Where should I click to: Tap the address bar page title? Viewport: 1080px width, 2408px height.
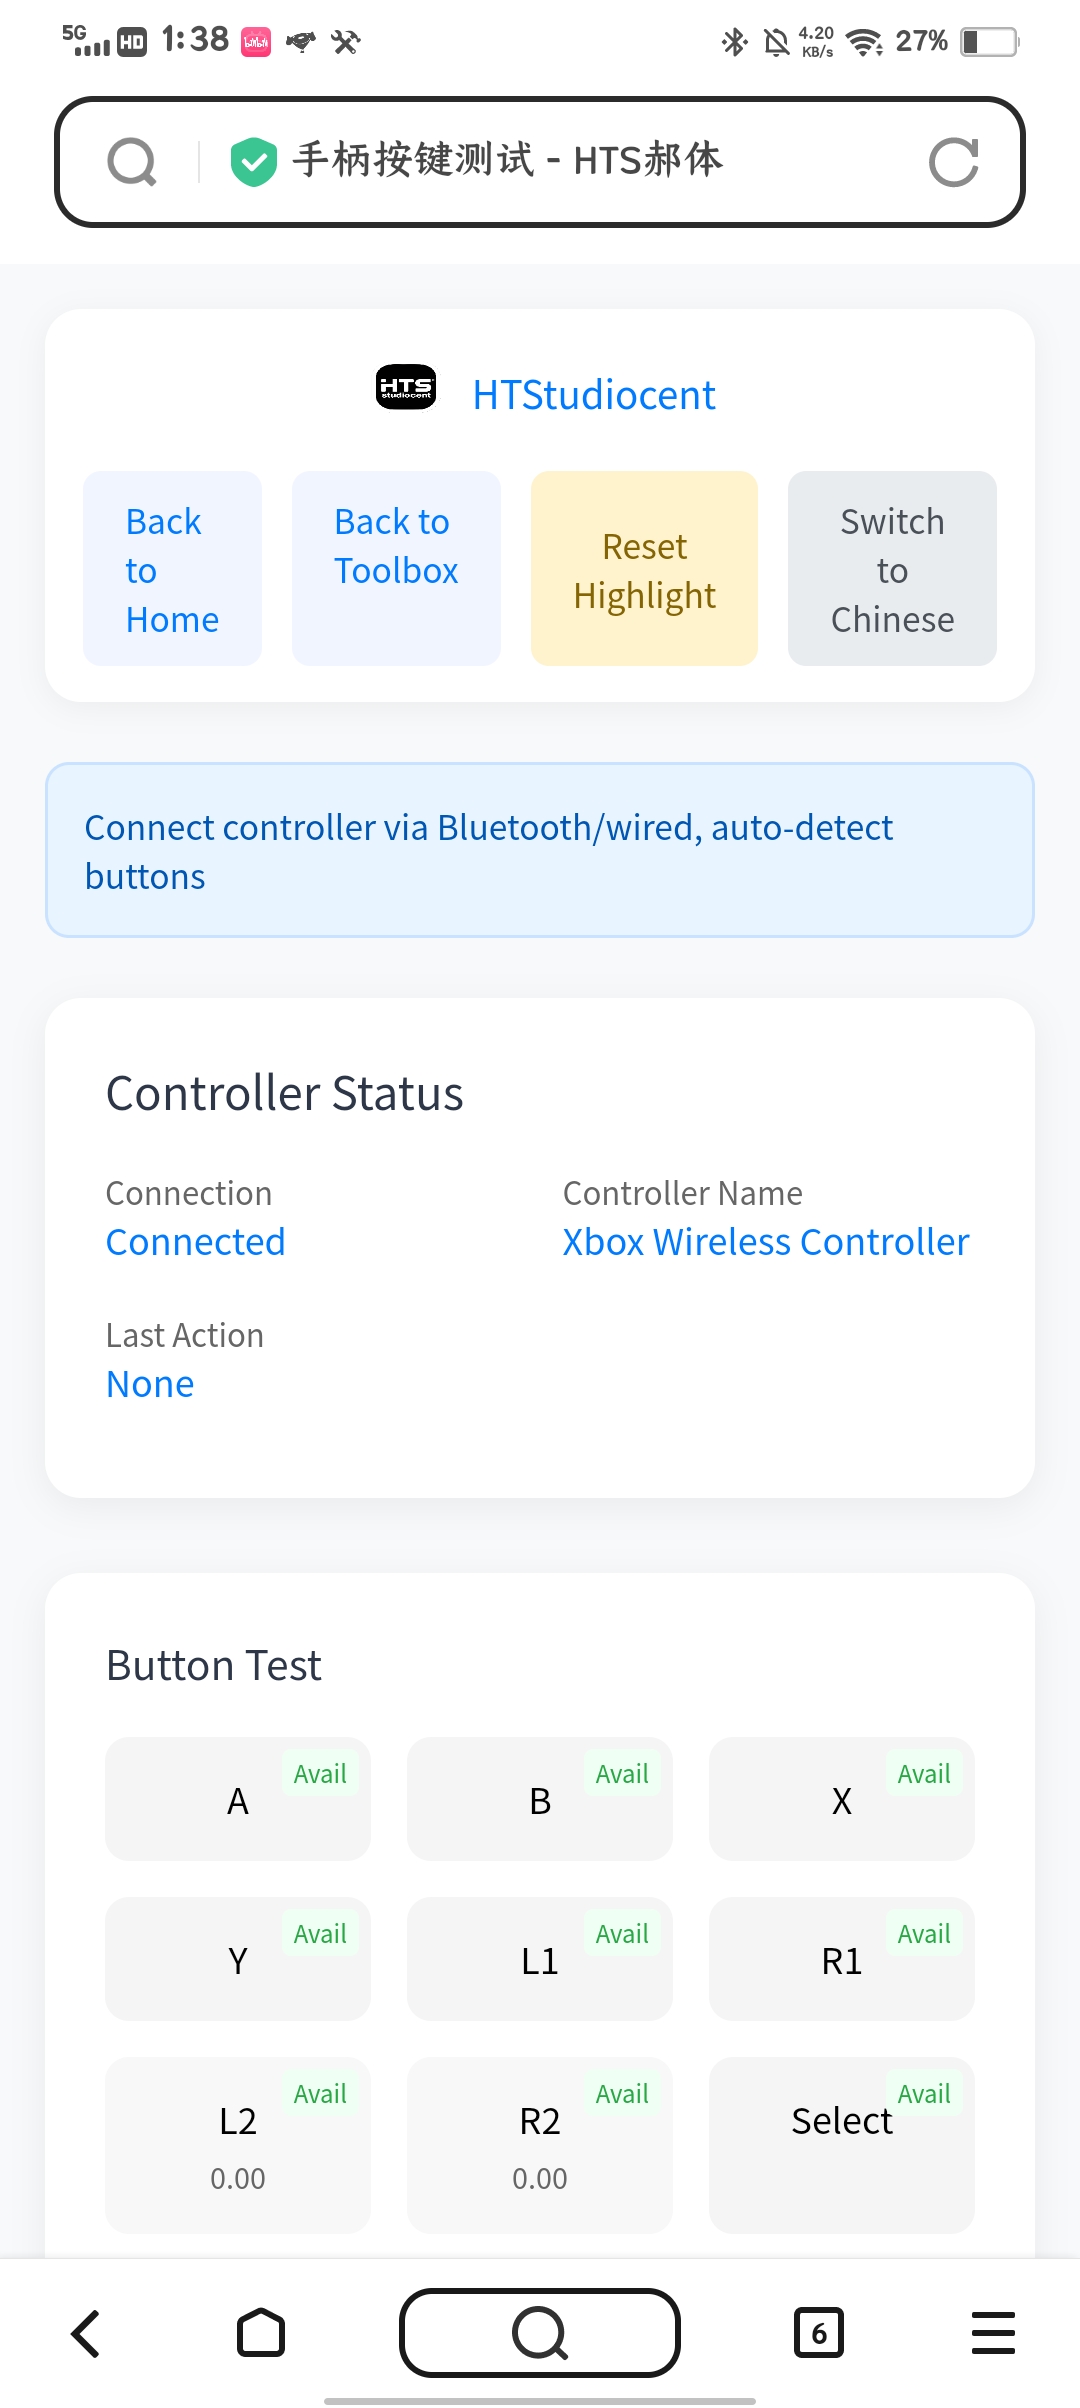[x=507, y=160]
